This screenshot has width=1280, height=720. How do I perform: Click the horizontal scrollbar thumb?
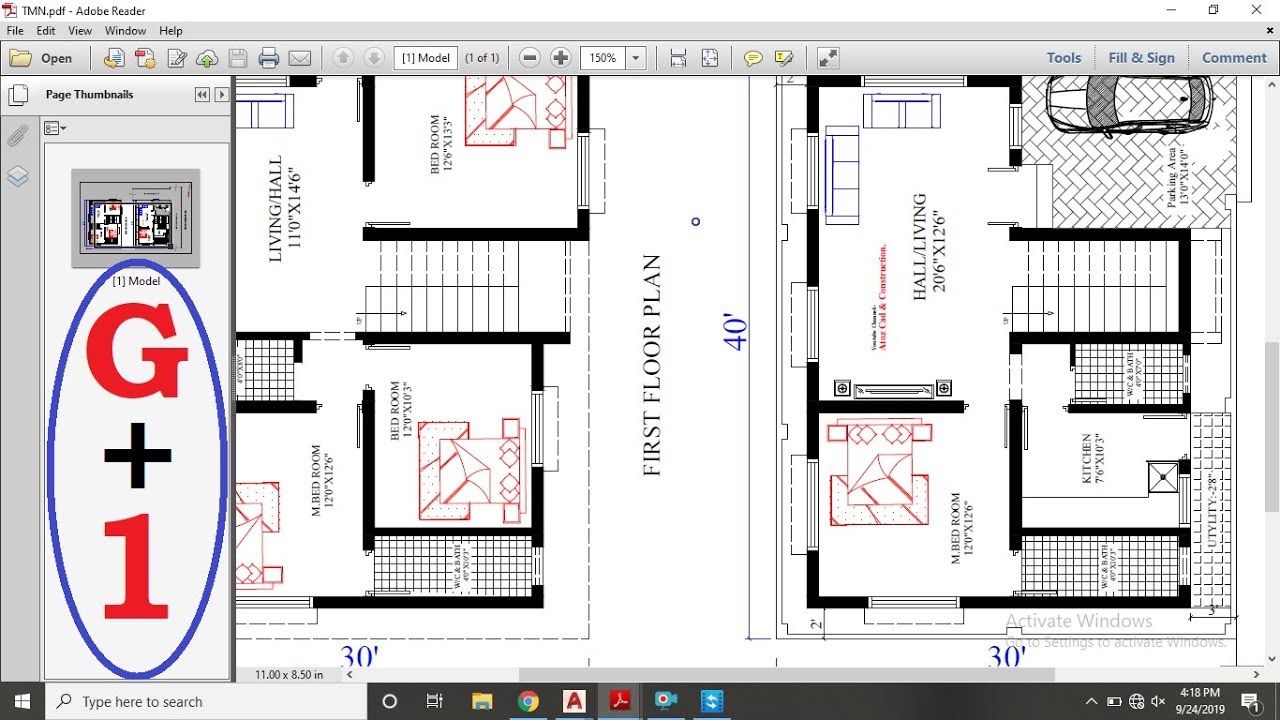[x=786, y=675]
